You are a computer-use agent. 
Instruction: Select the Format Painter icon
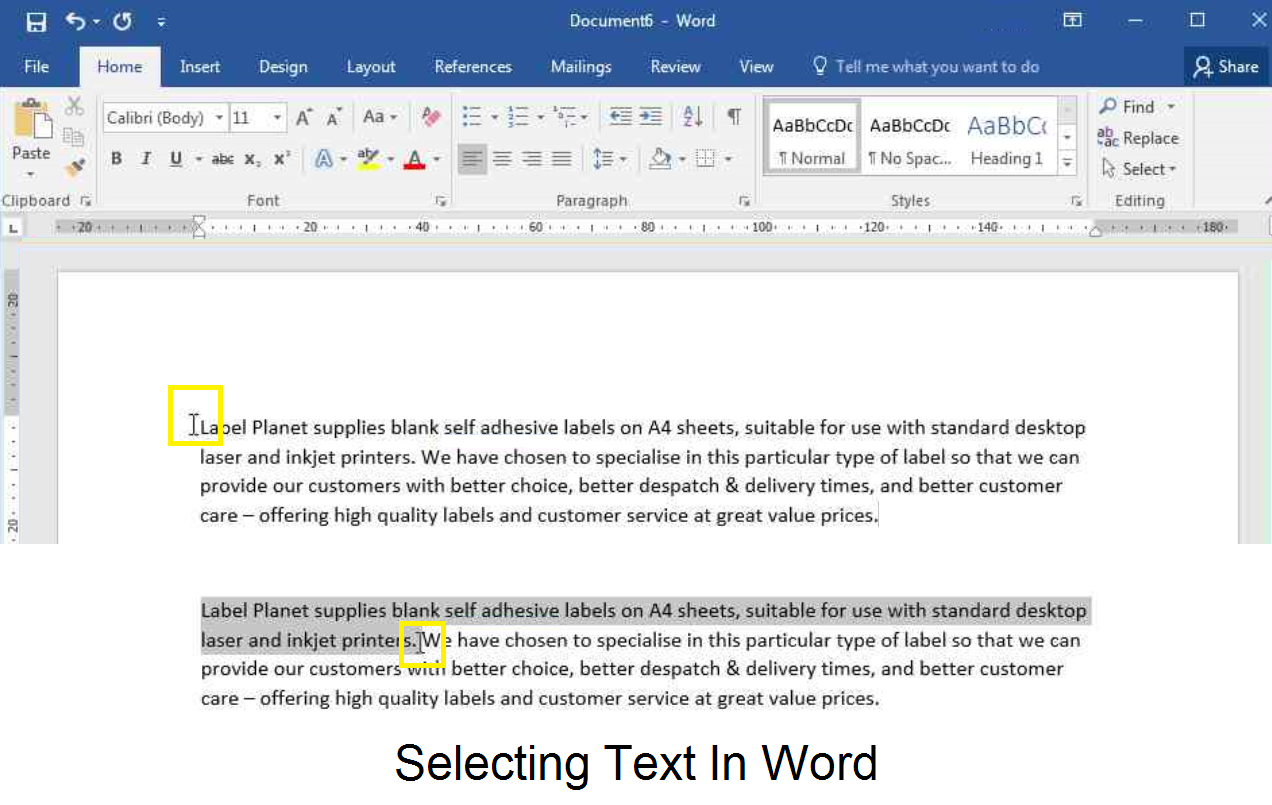pyautogui.click(x=73, y=167)
